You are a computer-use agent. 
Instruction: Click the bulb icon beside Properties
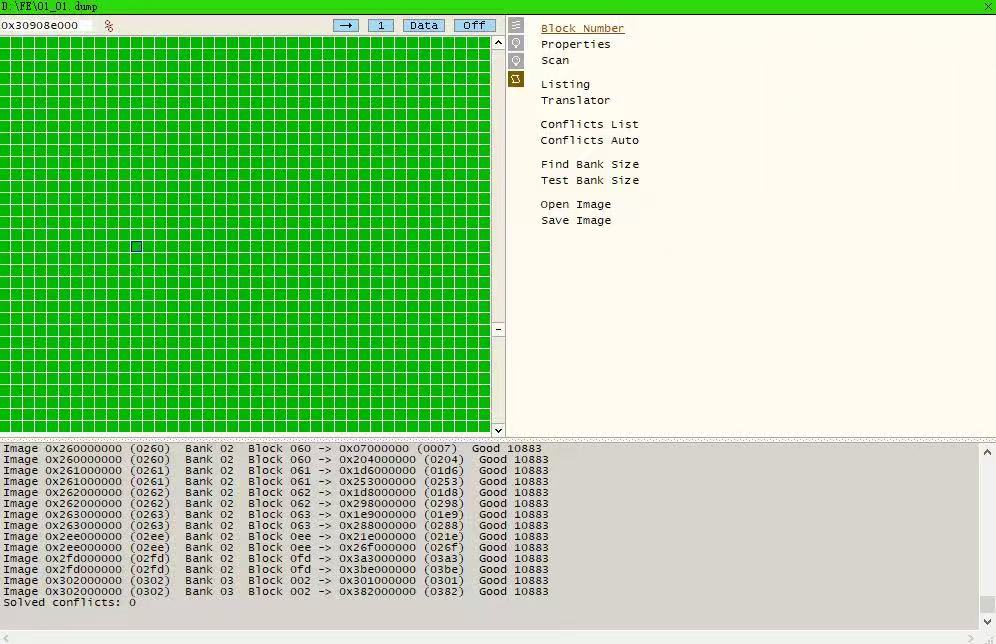point(516,43)
